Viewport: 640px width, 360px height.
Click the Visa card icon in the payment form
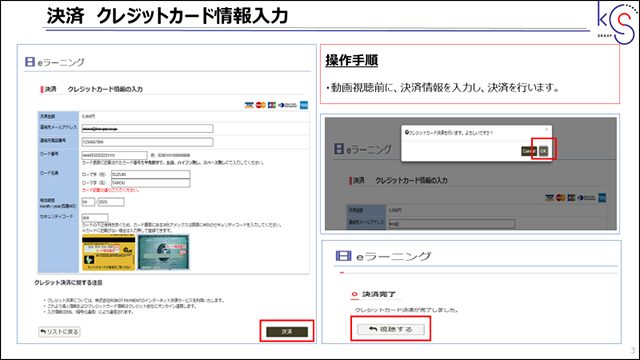point(249,105)
